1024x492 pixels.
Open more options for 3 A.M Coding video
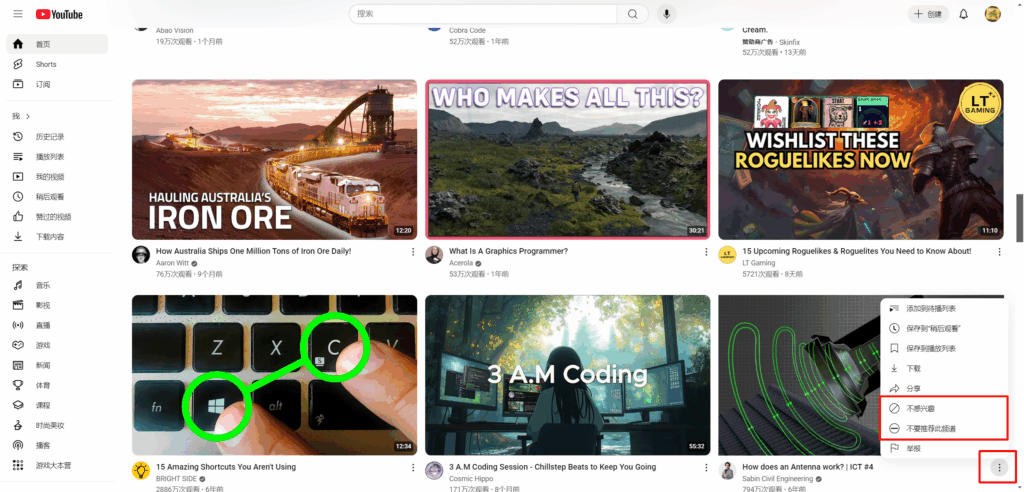point(706,467)
